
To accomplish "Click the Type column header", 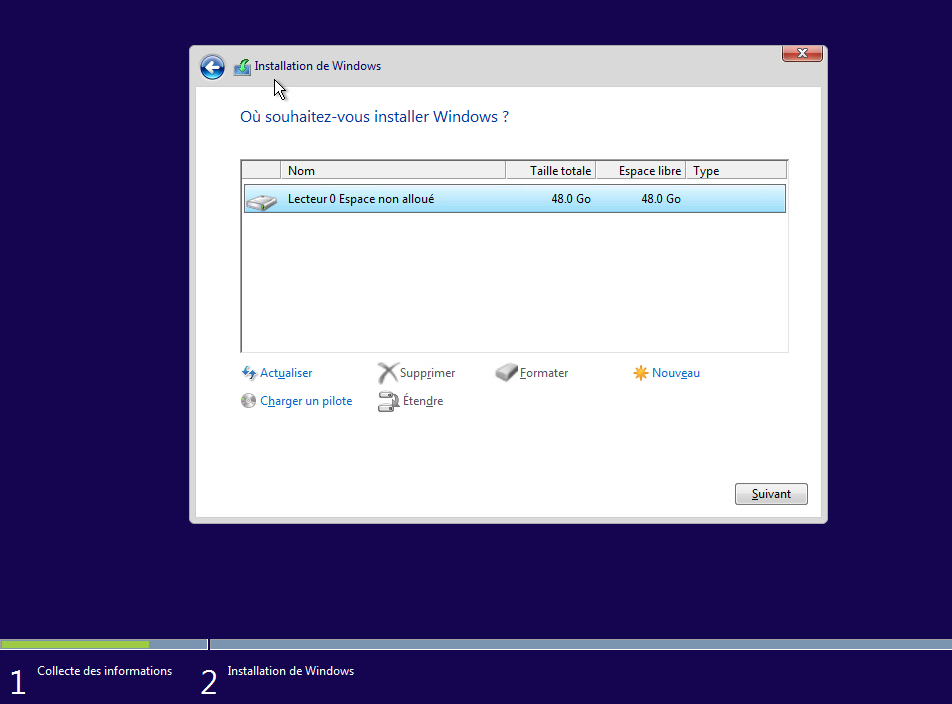I will [735, 171].
